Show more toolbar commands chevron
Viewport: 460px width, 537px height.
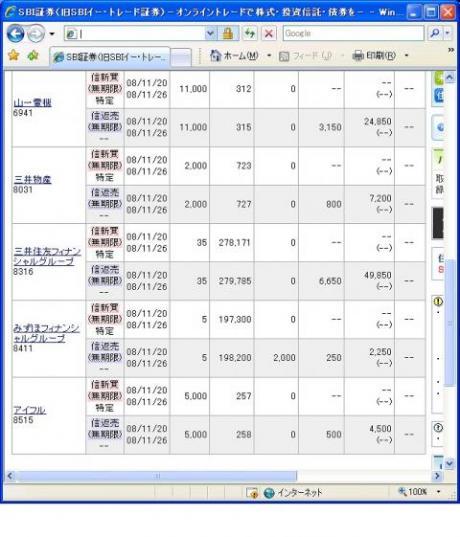[451, 50]
